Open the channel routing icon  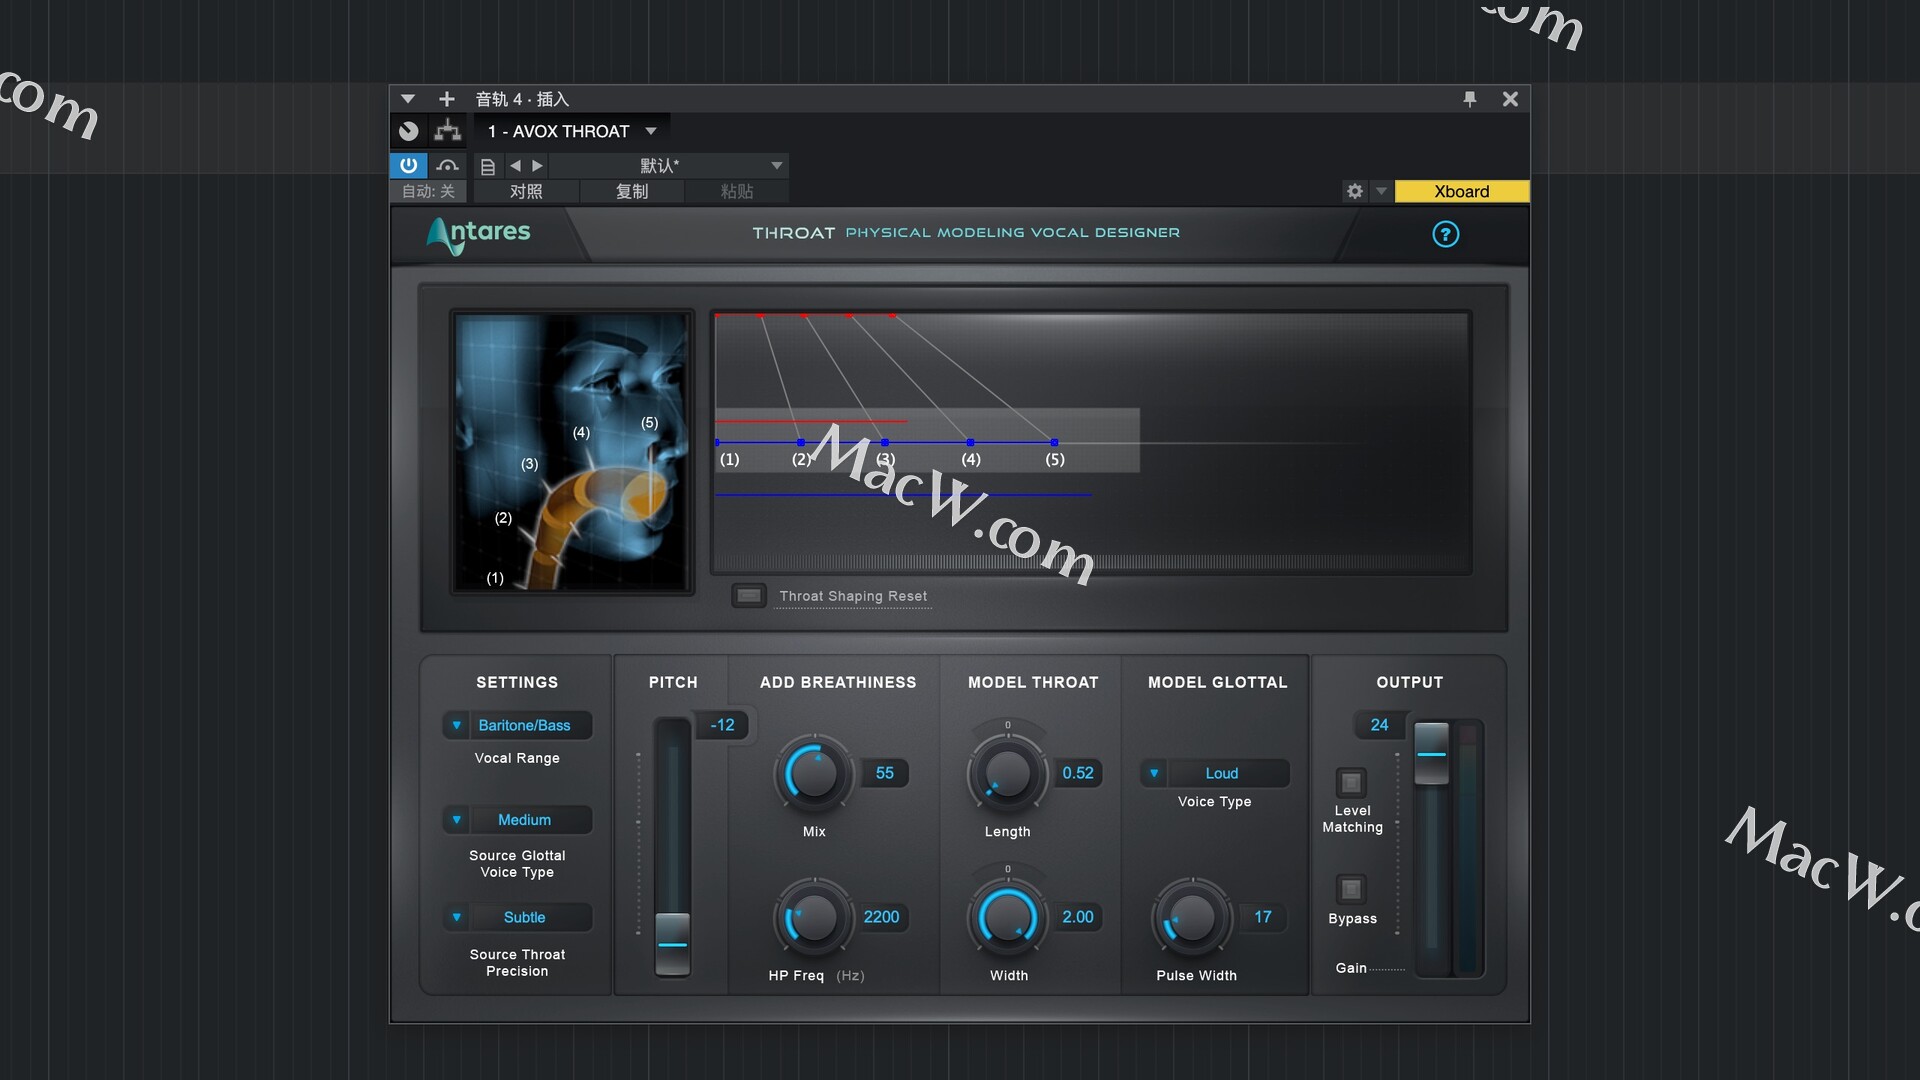(448, 131)
